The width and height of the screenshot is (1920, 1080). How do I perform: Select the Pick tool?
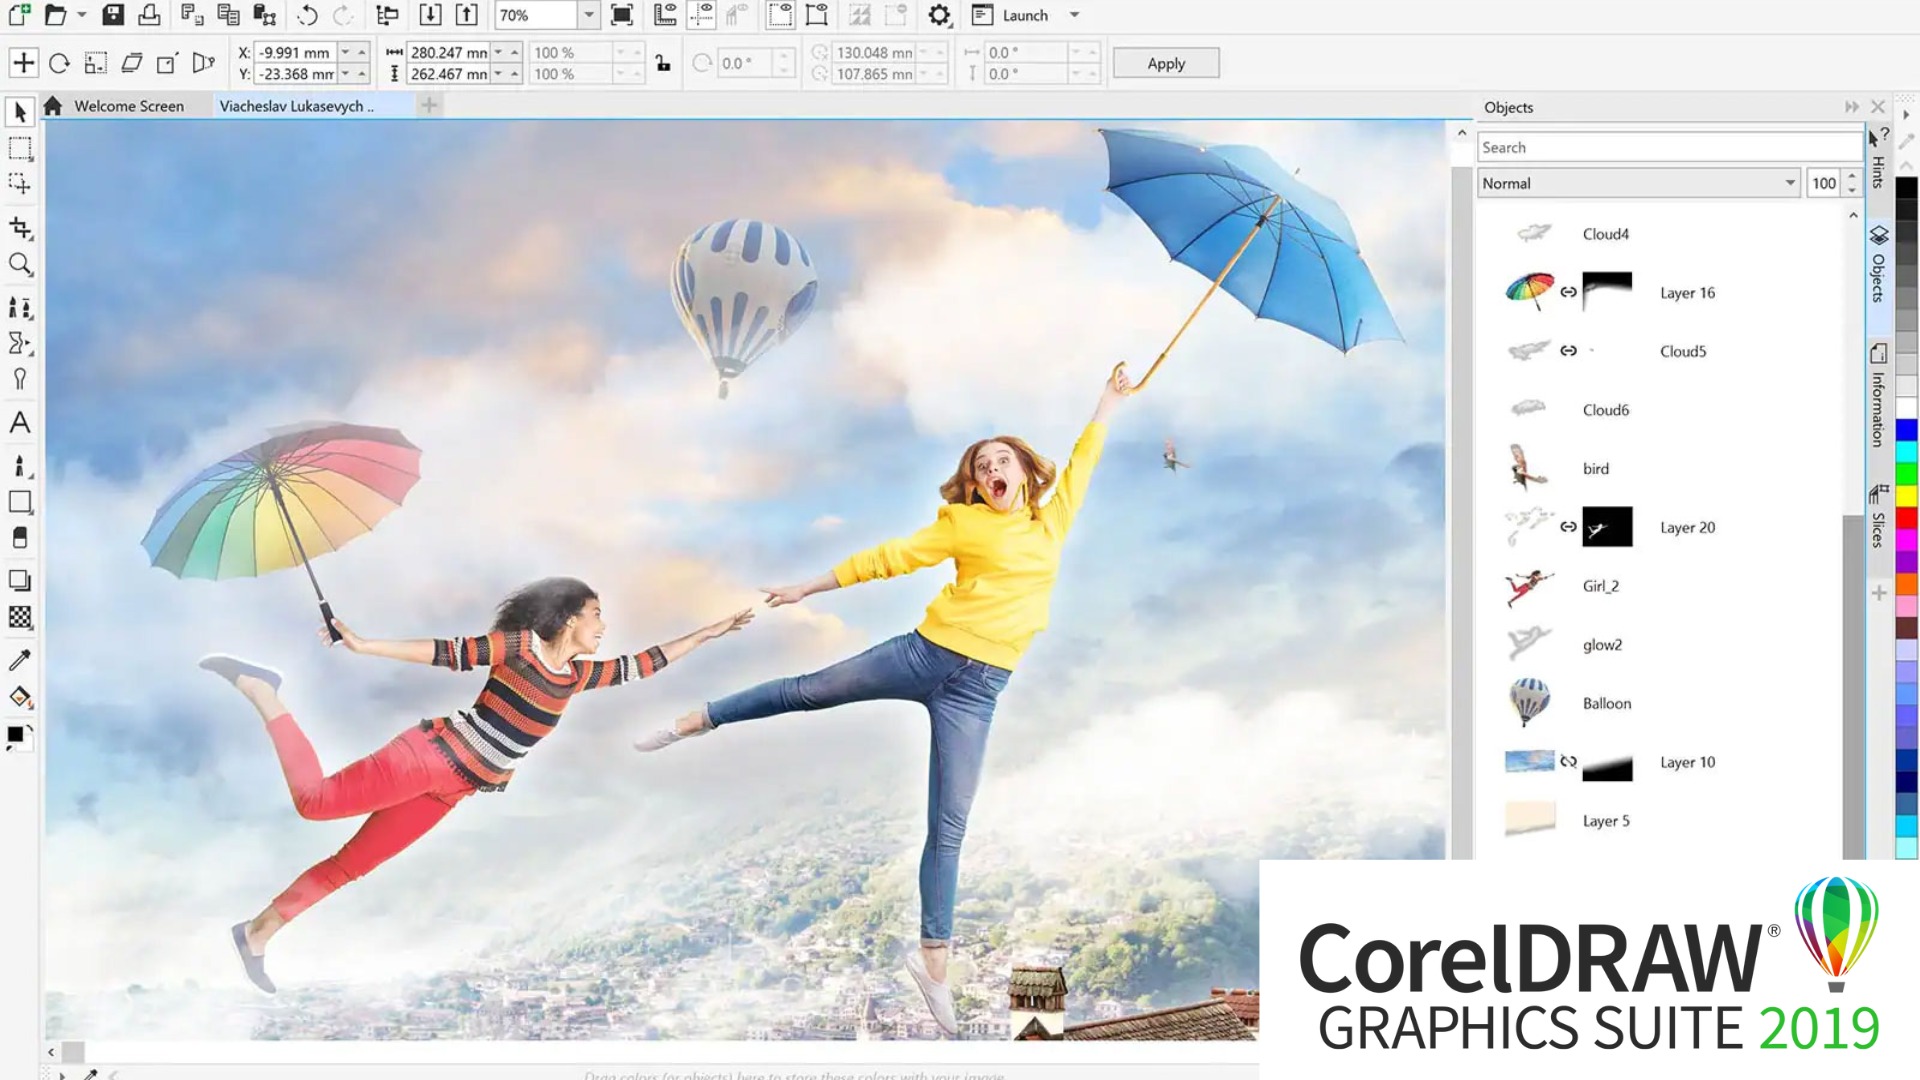pyautogui.click(x=20, y=111)
